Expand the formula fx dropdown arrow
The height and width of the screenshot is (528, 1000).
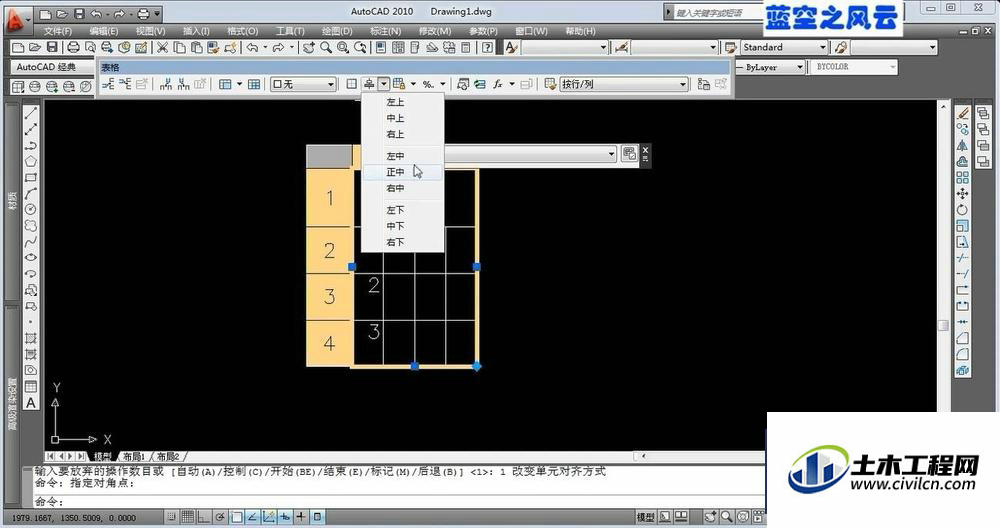pos(512,84)
